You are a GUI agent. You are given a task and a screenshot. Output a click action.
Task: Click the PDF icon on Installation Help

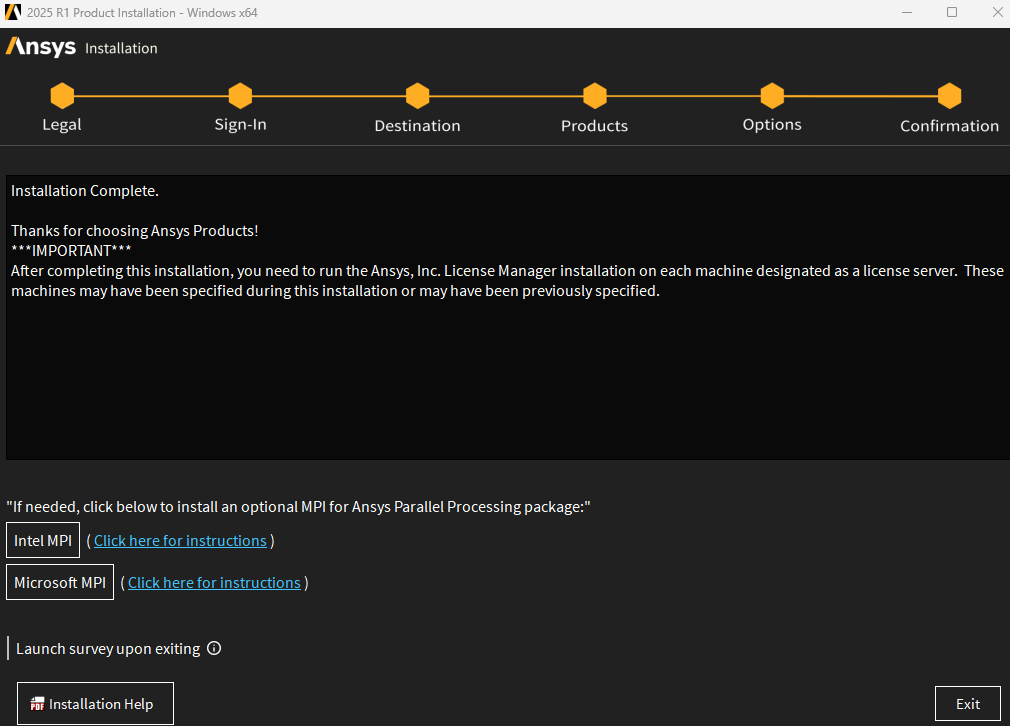click(37, 704)
